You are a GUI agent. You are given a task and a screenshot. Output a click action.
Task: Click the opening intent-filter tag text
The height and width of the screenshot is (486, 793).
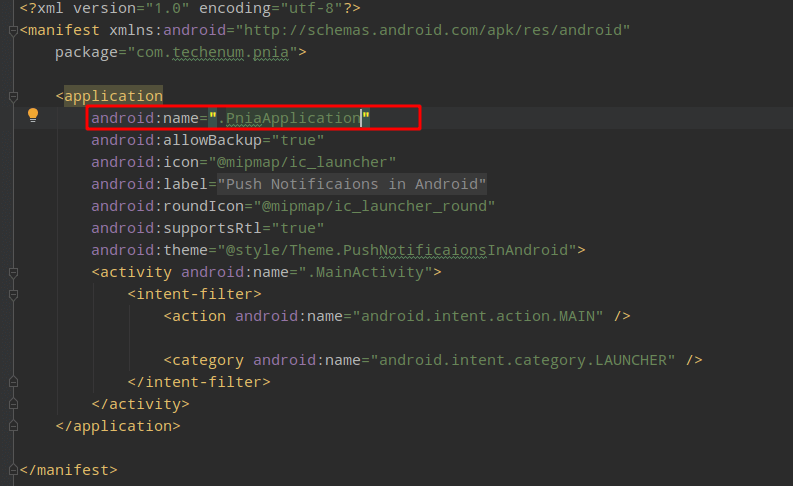[195, 294]
